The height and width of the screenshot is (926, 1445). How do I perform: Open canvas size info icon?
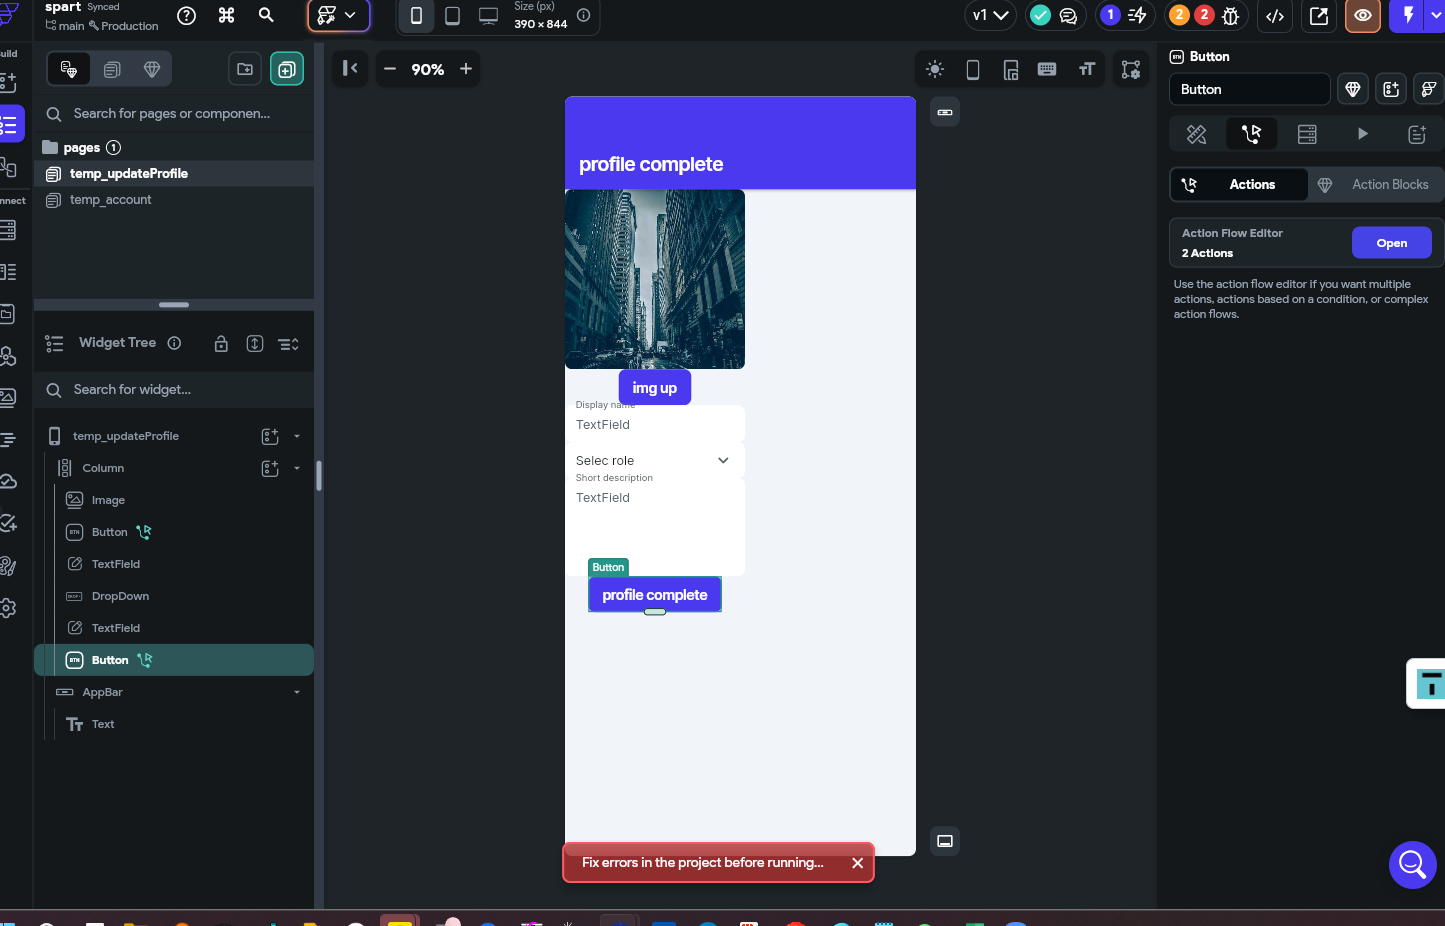(x=584, y=15)
